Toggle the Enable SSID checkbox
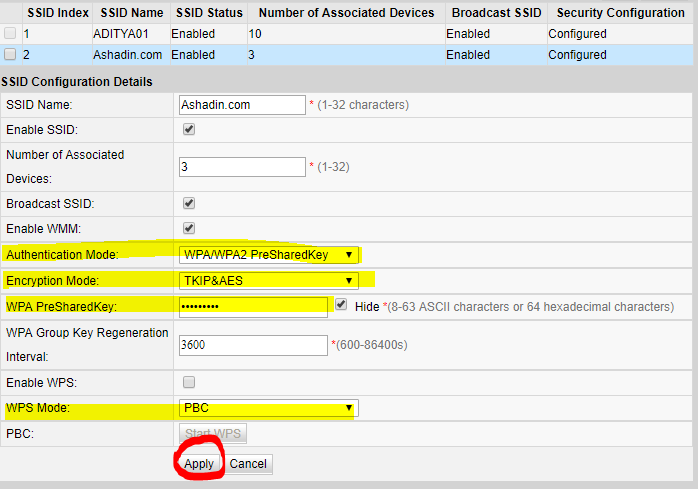 189,129
